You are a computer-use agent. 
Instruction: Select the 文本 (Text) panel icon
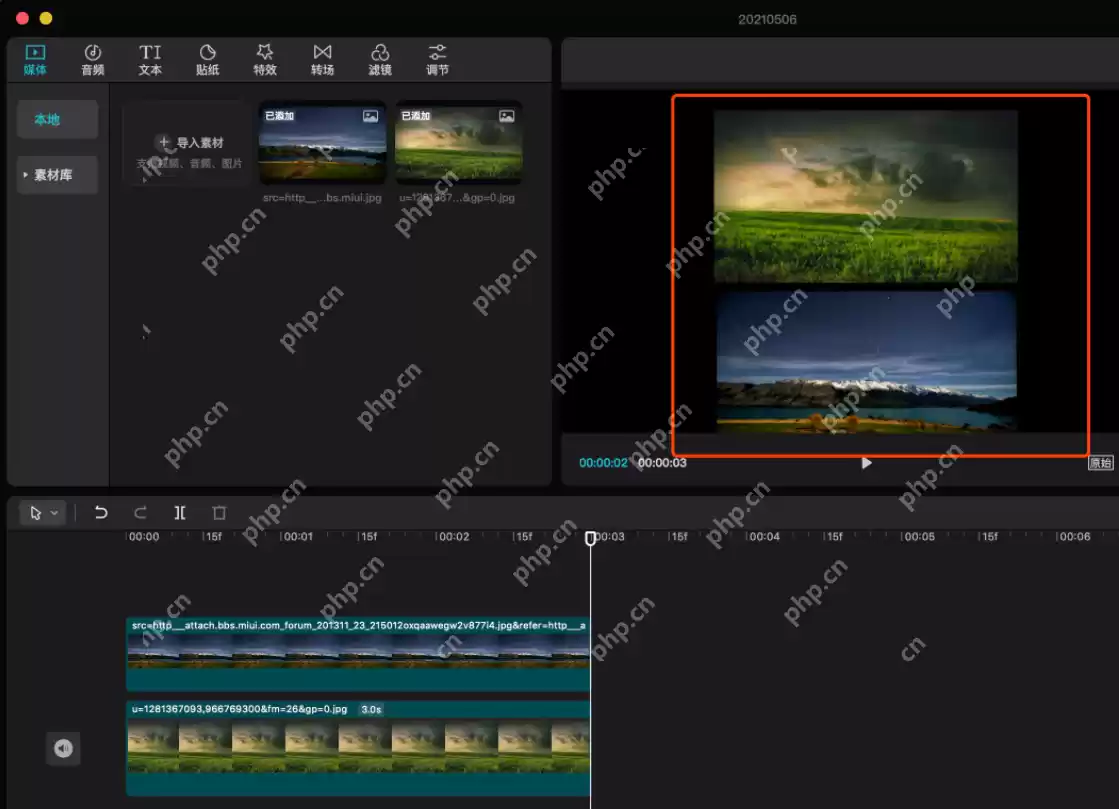[149, 58]
